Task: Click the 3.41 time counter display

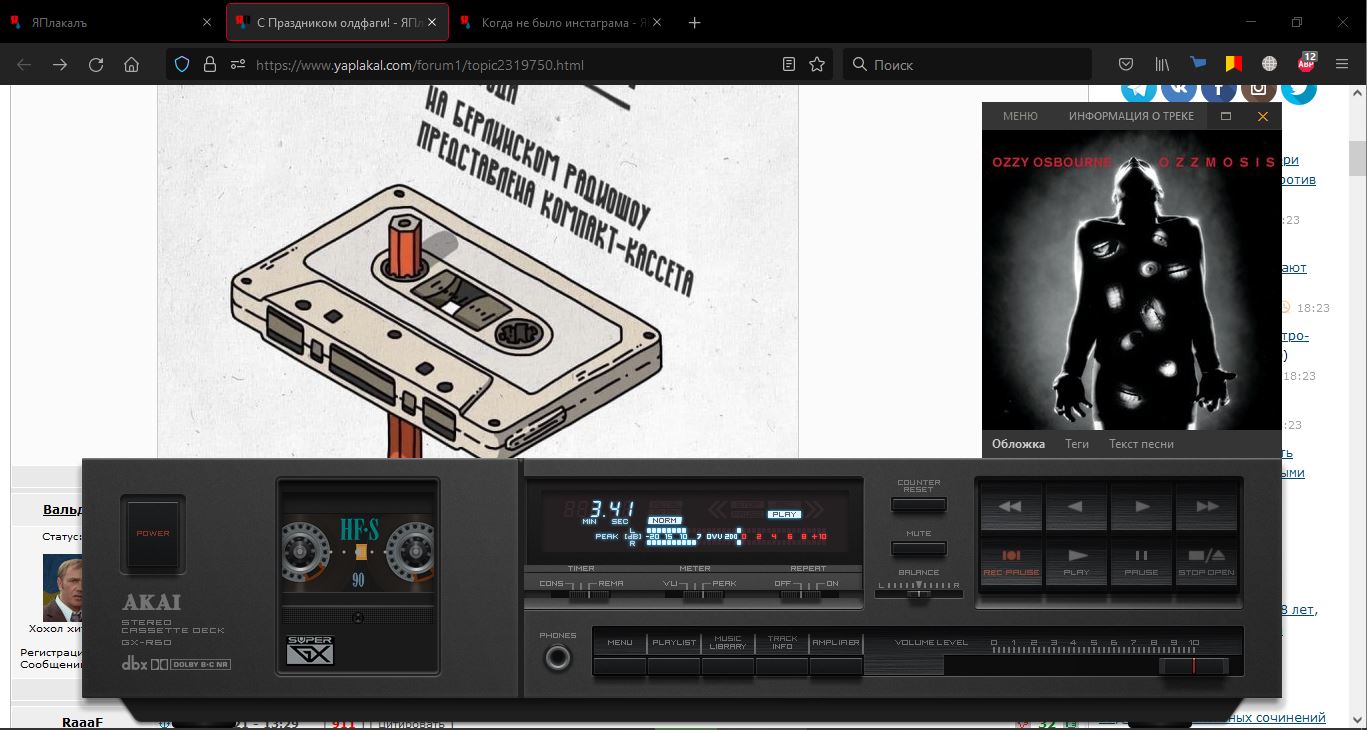Action: point(610,508)
